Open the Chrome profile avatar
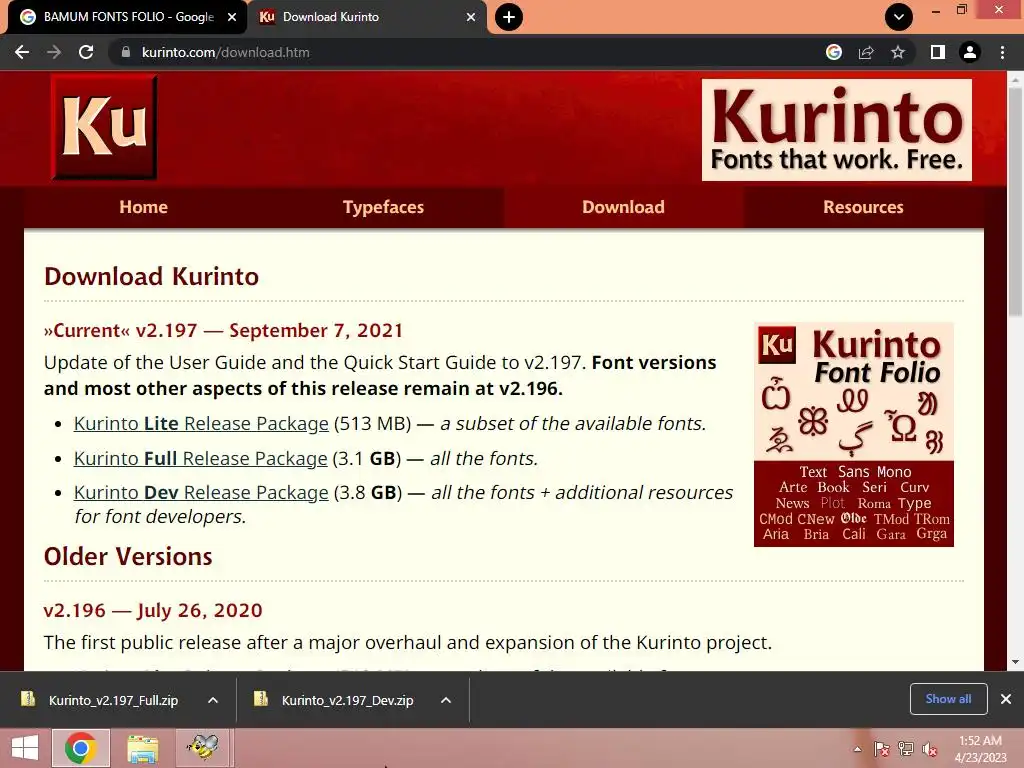This screenshot has height=768, width=1024. pos(970,52)
